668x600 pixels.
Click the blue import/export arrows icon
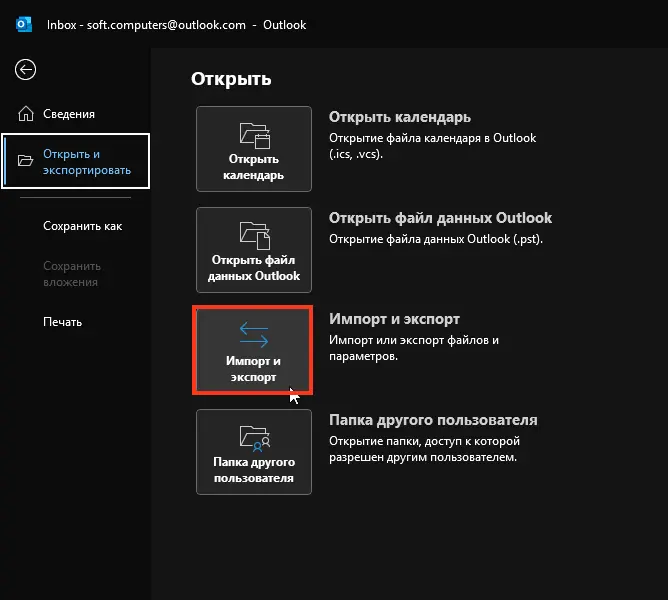click(x=254, y=334)
